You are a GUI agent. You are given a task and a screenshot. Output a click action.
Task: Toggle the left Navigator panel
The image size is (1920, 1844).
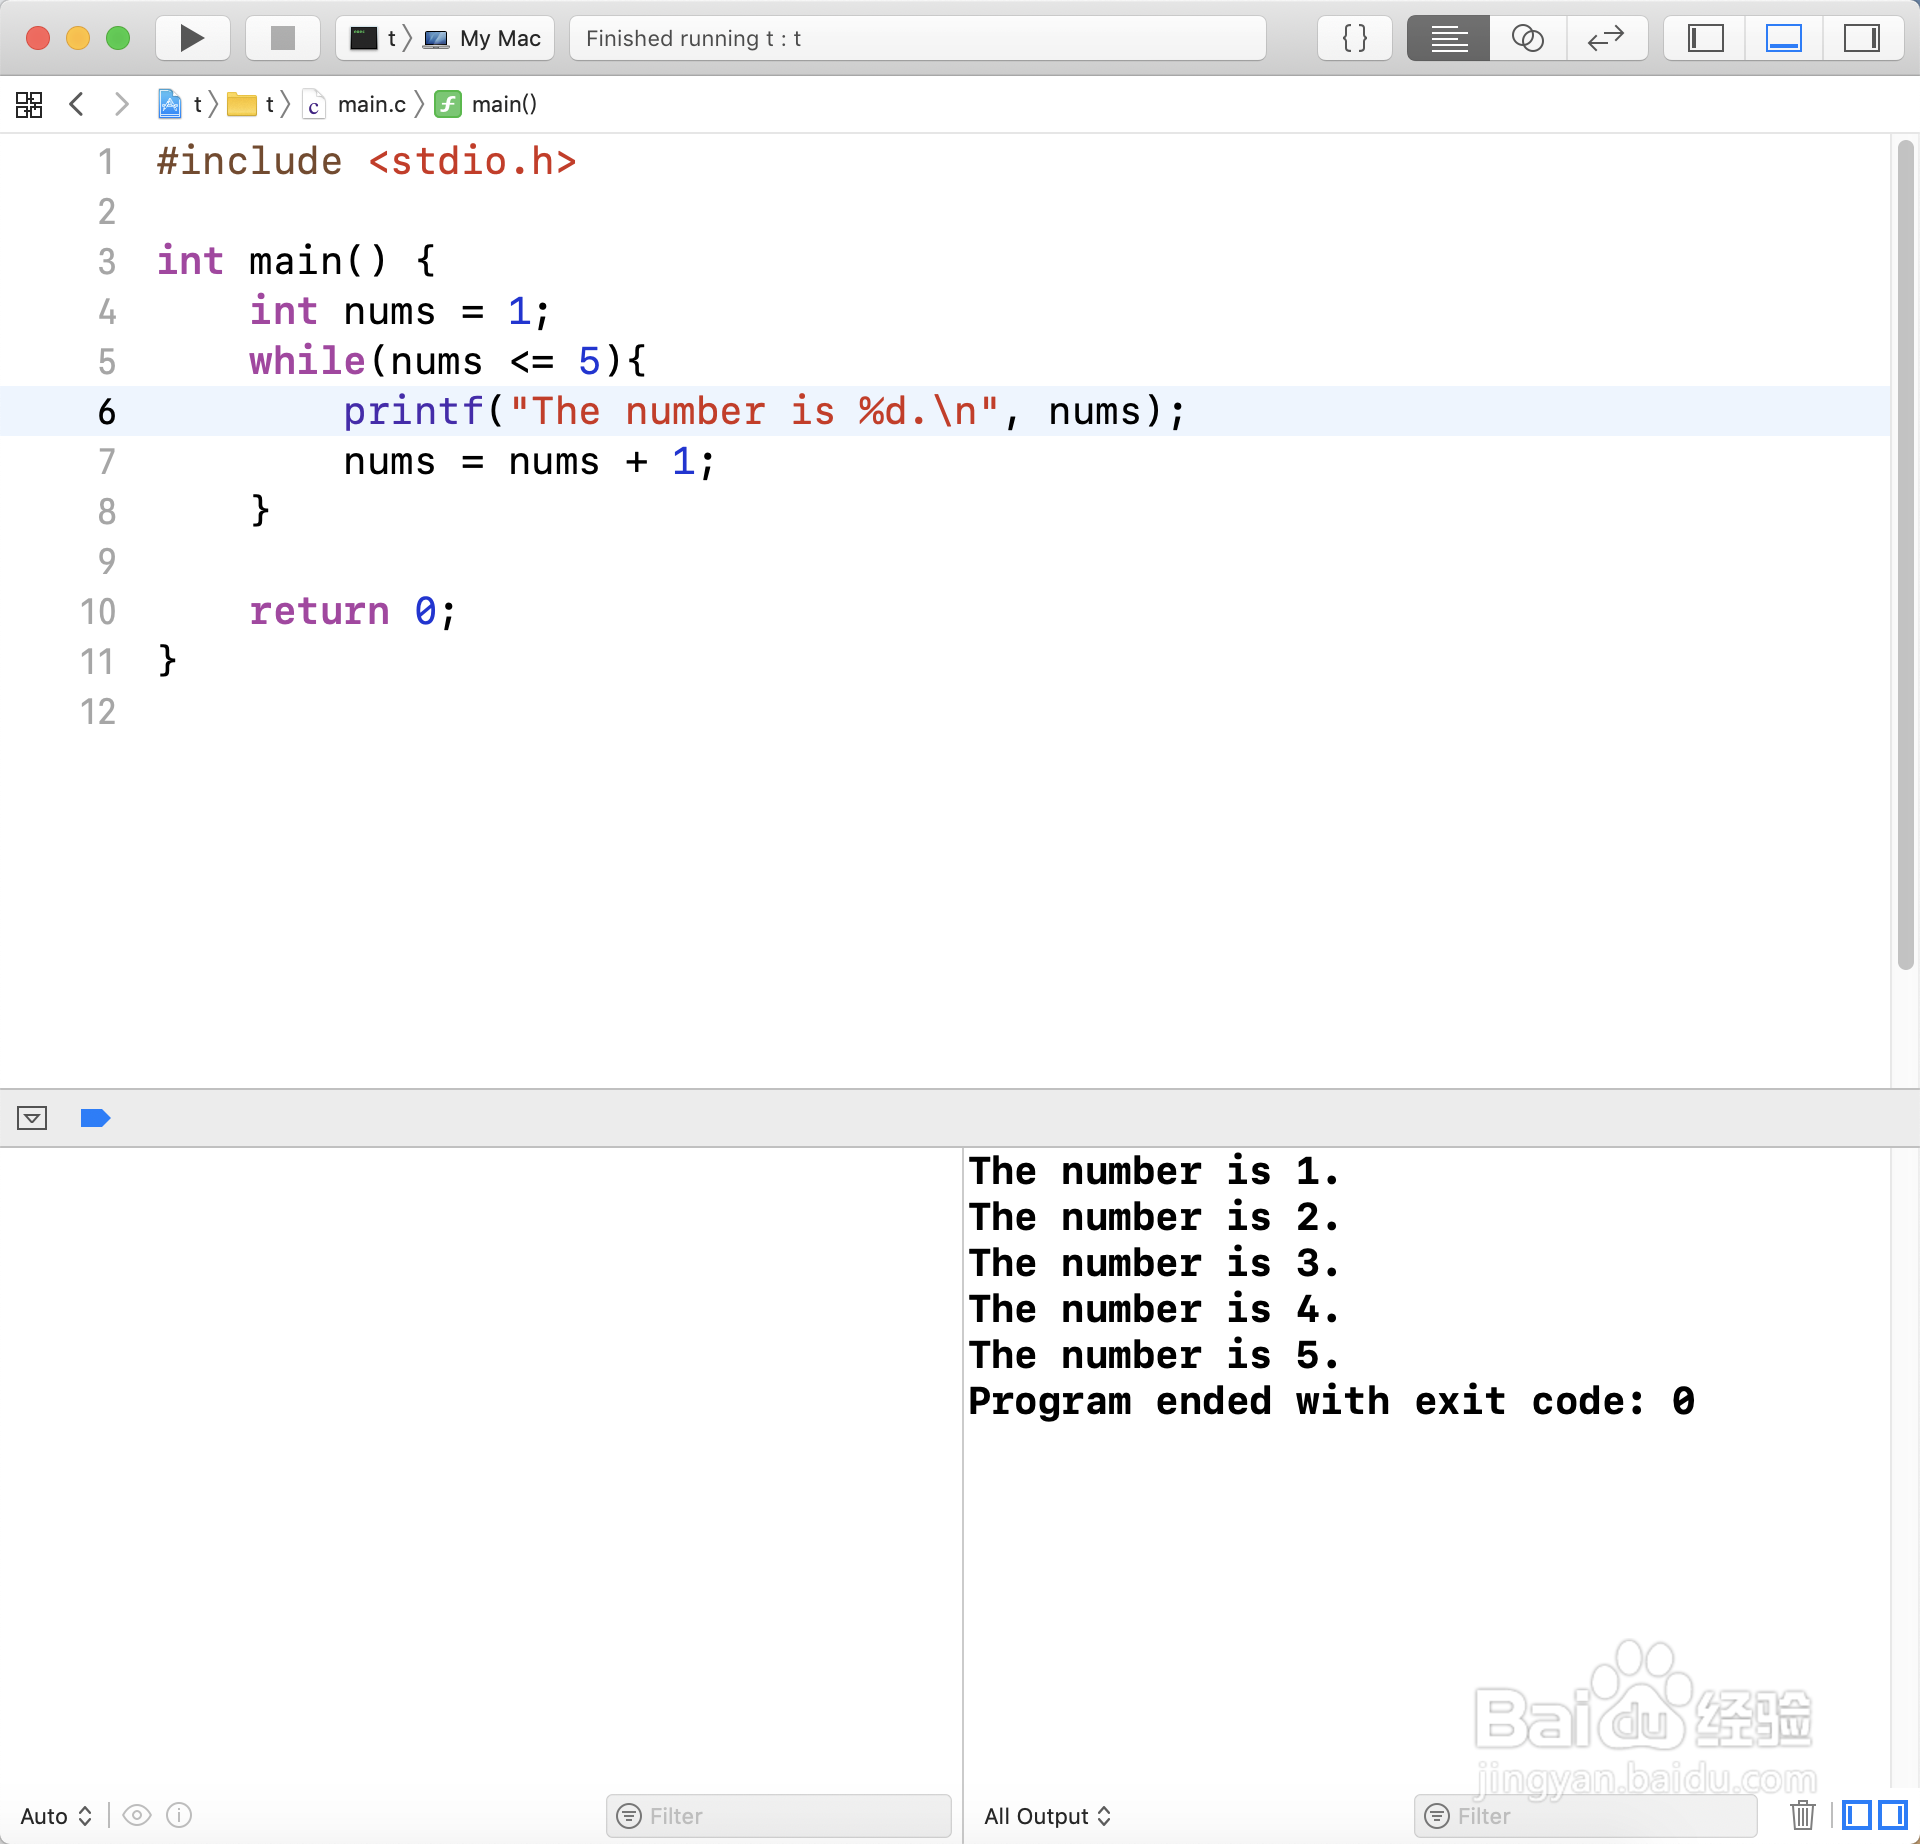click(1705, 38)
